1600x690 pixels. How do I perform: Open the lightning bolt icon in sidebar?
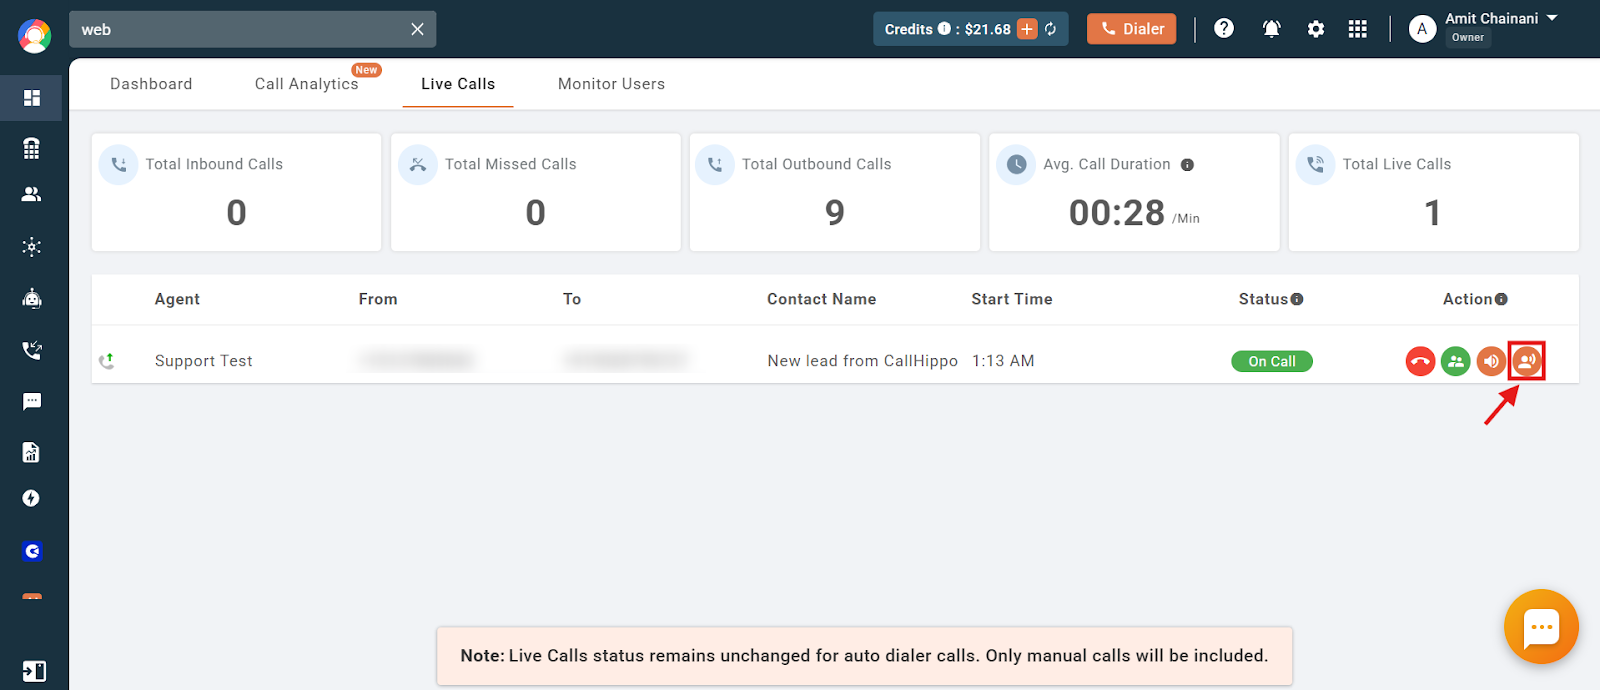coord(32,498)
